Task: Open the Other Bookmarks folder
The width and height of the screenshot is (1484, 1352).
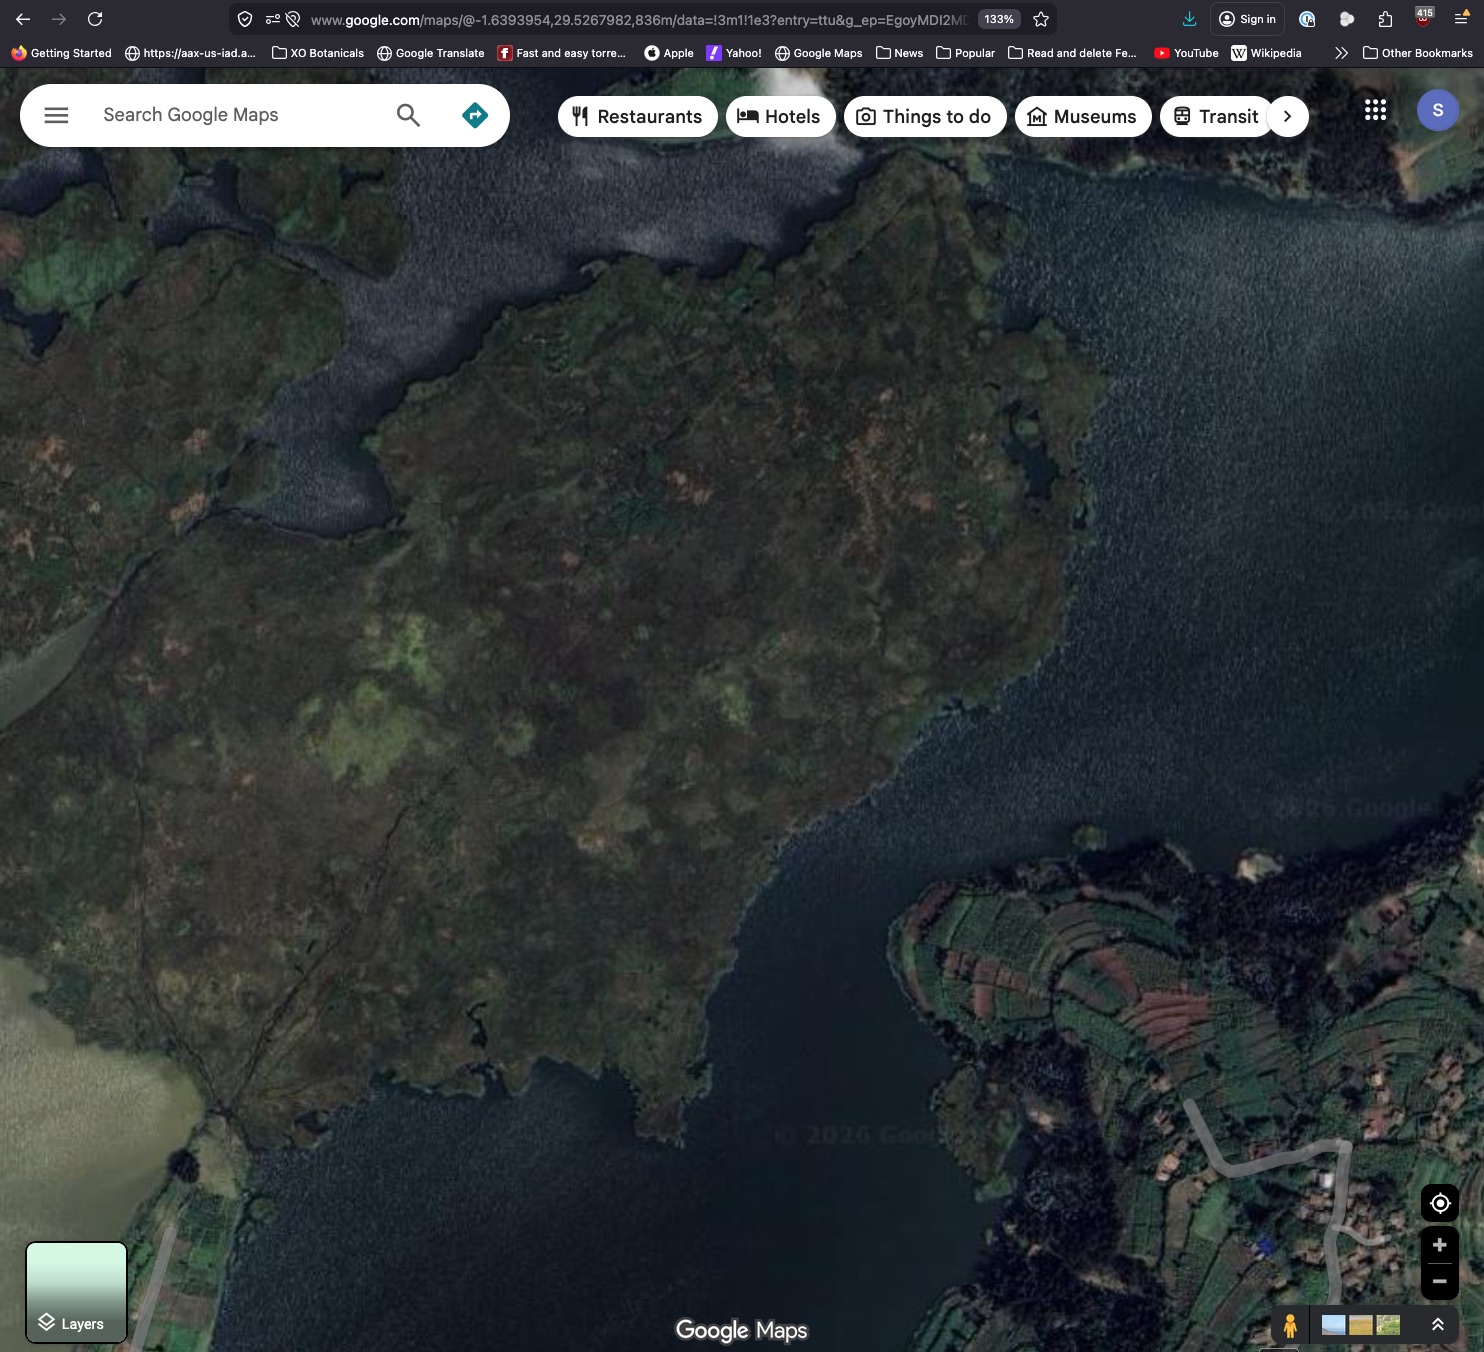Action: pyautogui.click(x=1417, y=53)
